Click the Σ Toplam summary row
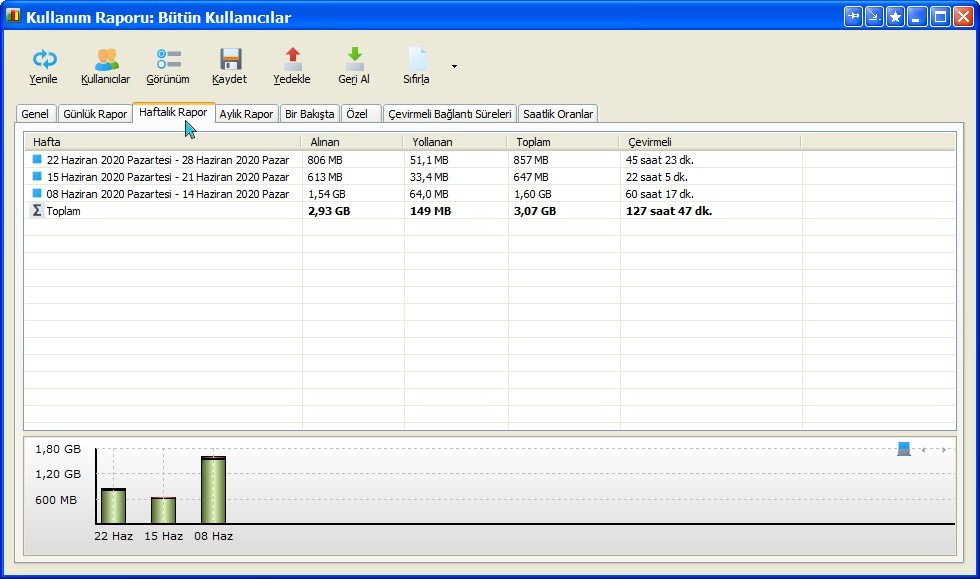Screen dimensions: 980x579 (490, 211)
